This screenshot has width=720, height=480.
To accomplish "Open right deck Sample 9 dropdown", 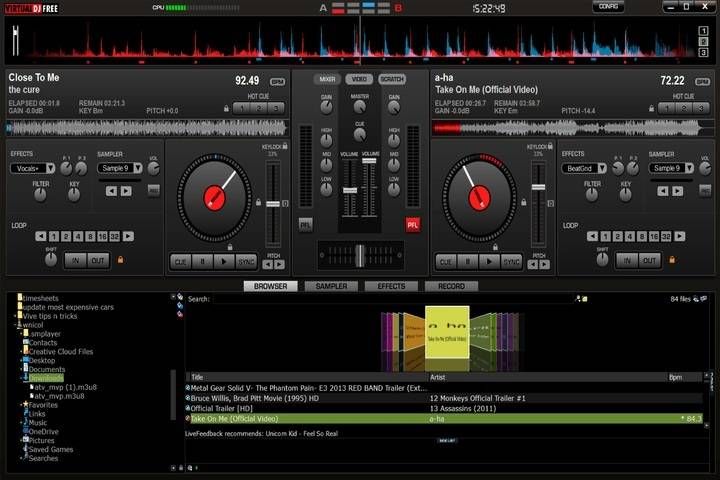I will coord(689,169).
